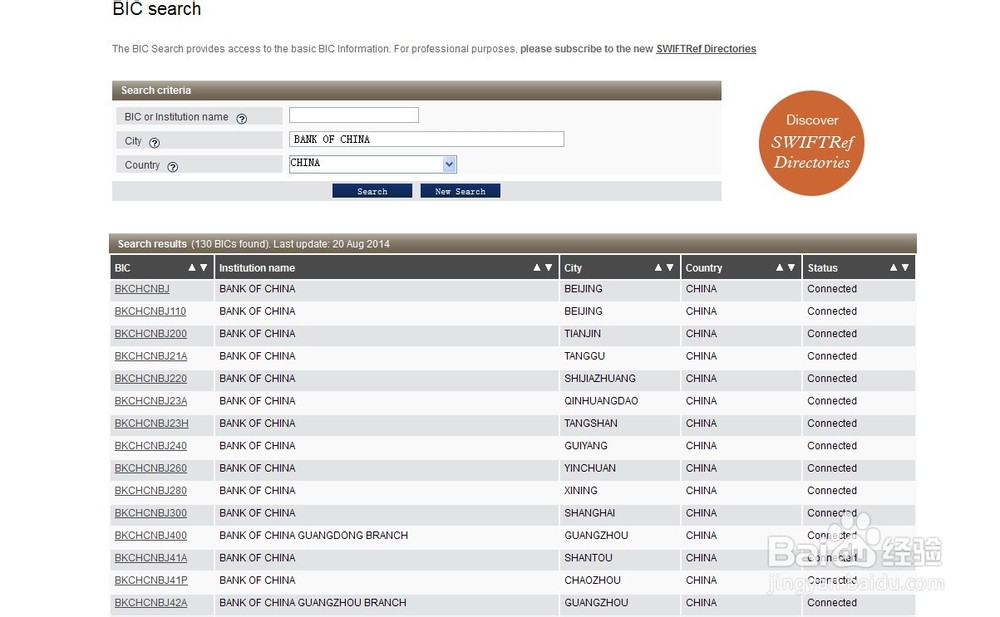Sort Institution name column ascending

coord(536,267)
